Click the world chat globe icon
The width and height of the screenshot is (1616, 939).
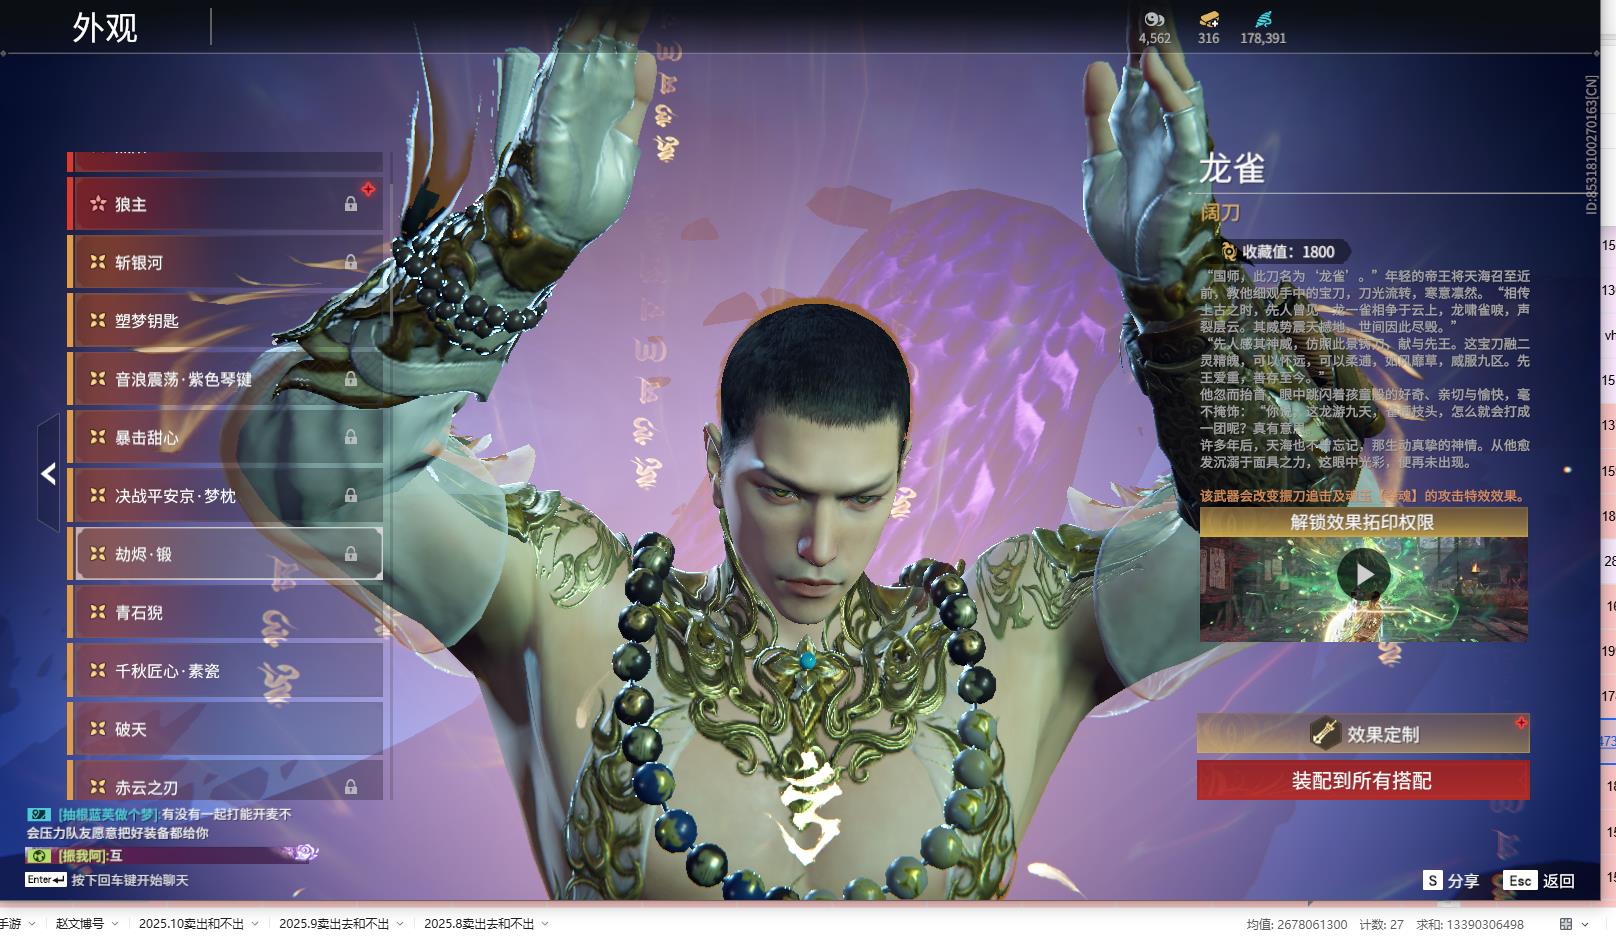pos(38,856)
